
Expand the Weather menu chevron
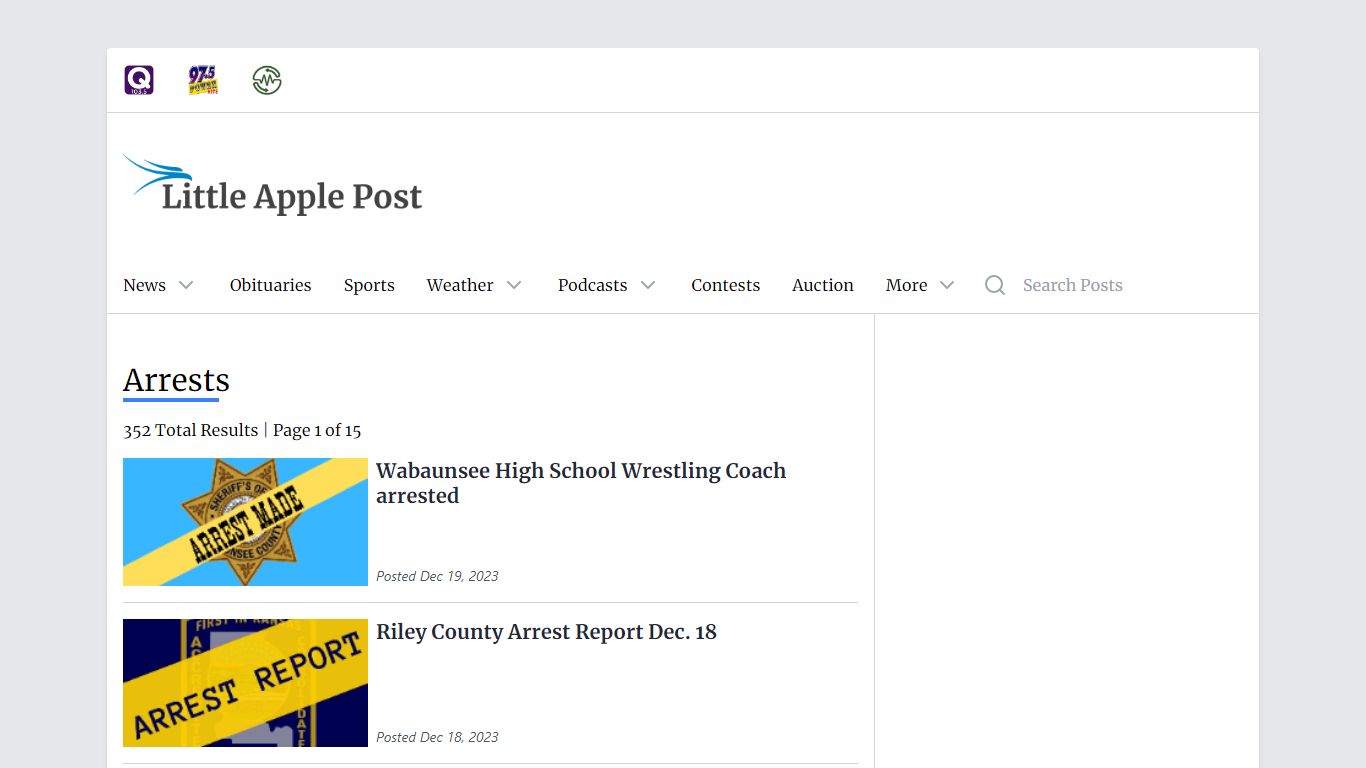514,285
